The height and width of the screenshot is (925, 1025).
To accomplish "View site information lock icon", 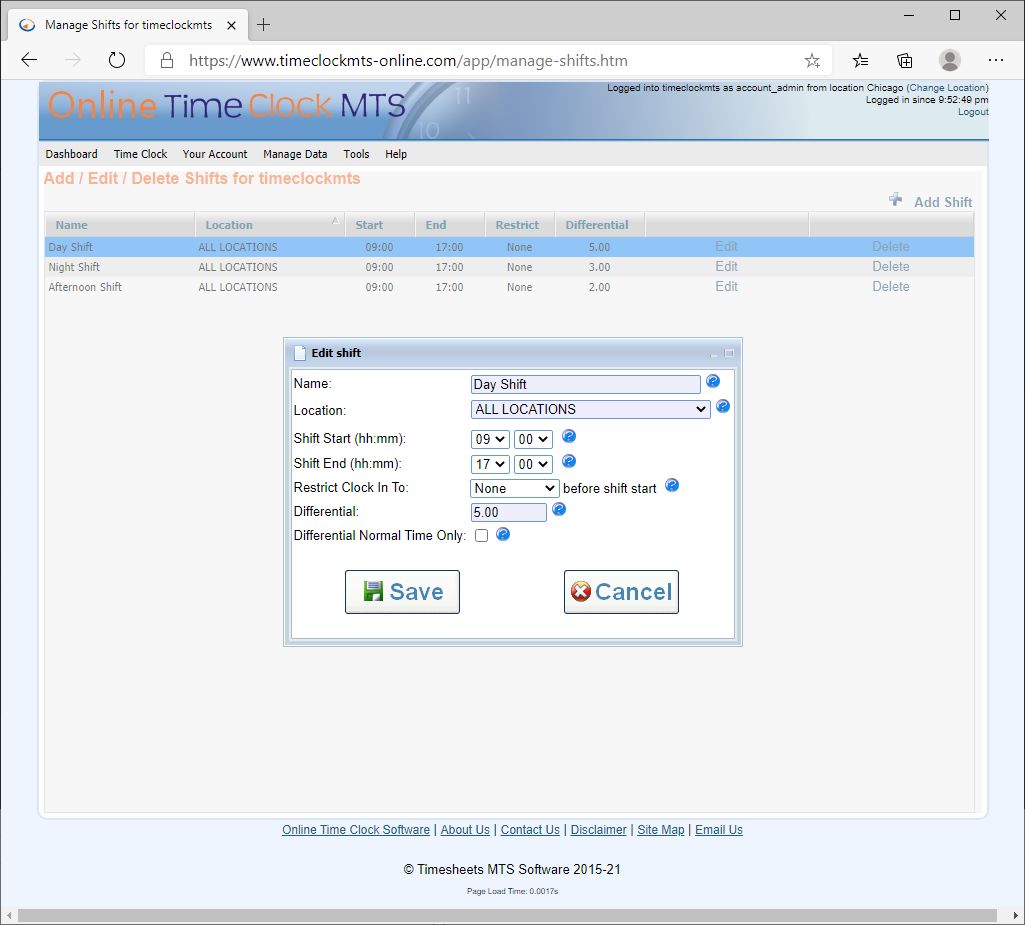I will (x=167, y=61).
